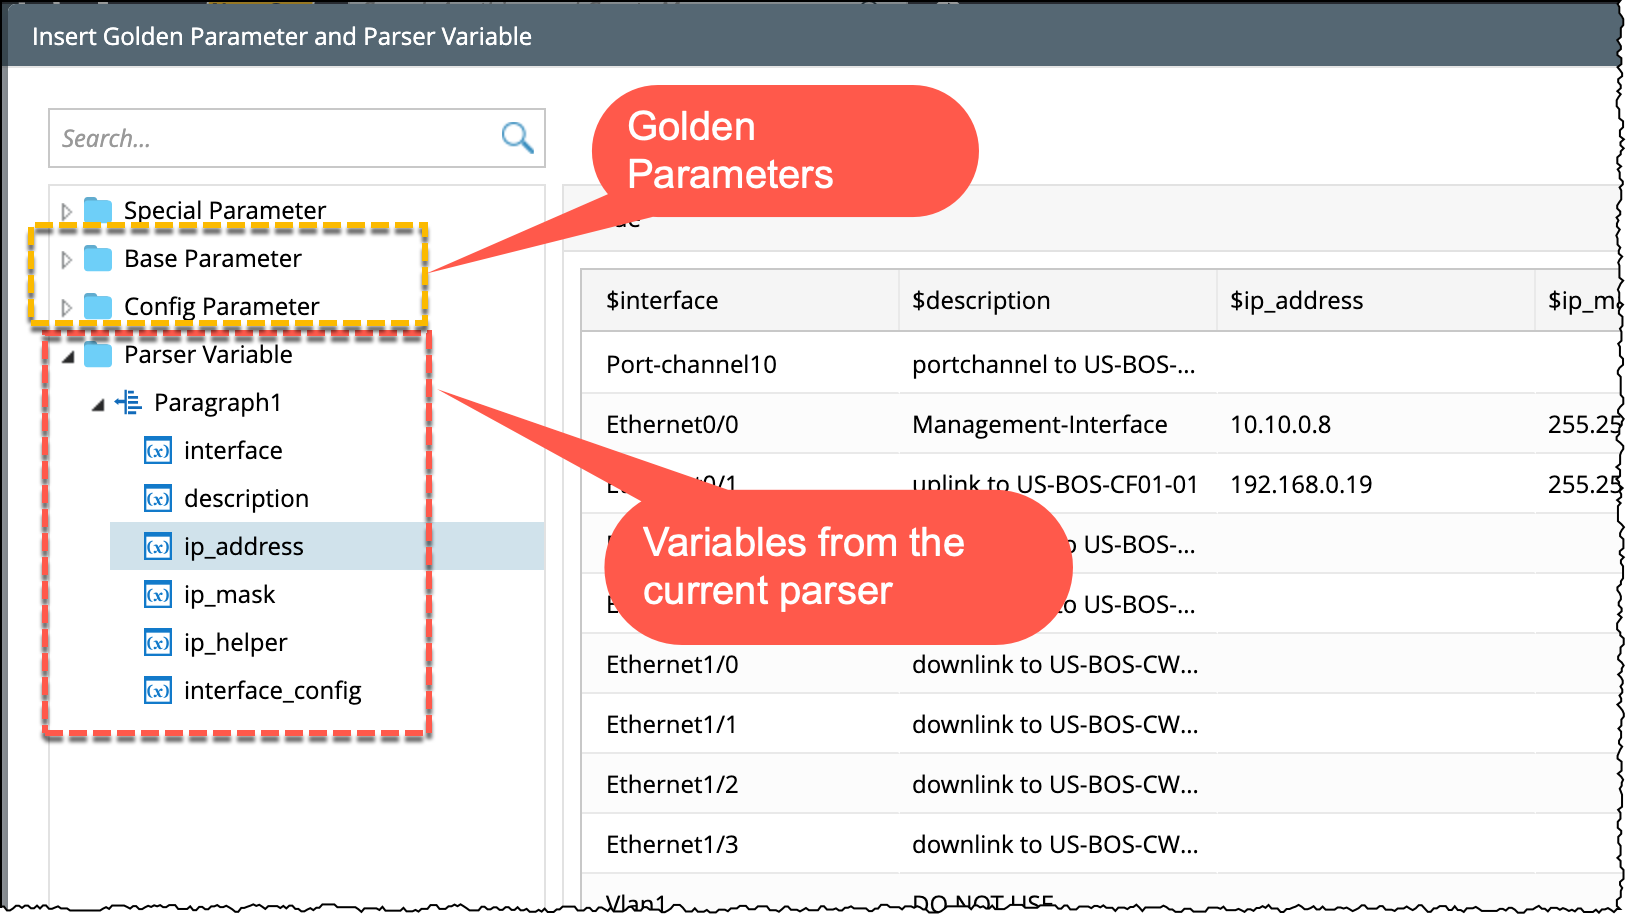Click in the Search input field
The image size is (1626, 914).
270,138
